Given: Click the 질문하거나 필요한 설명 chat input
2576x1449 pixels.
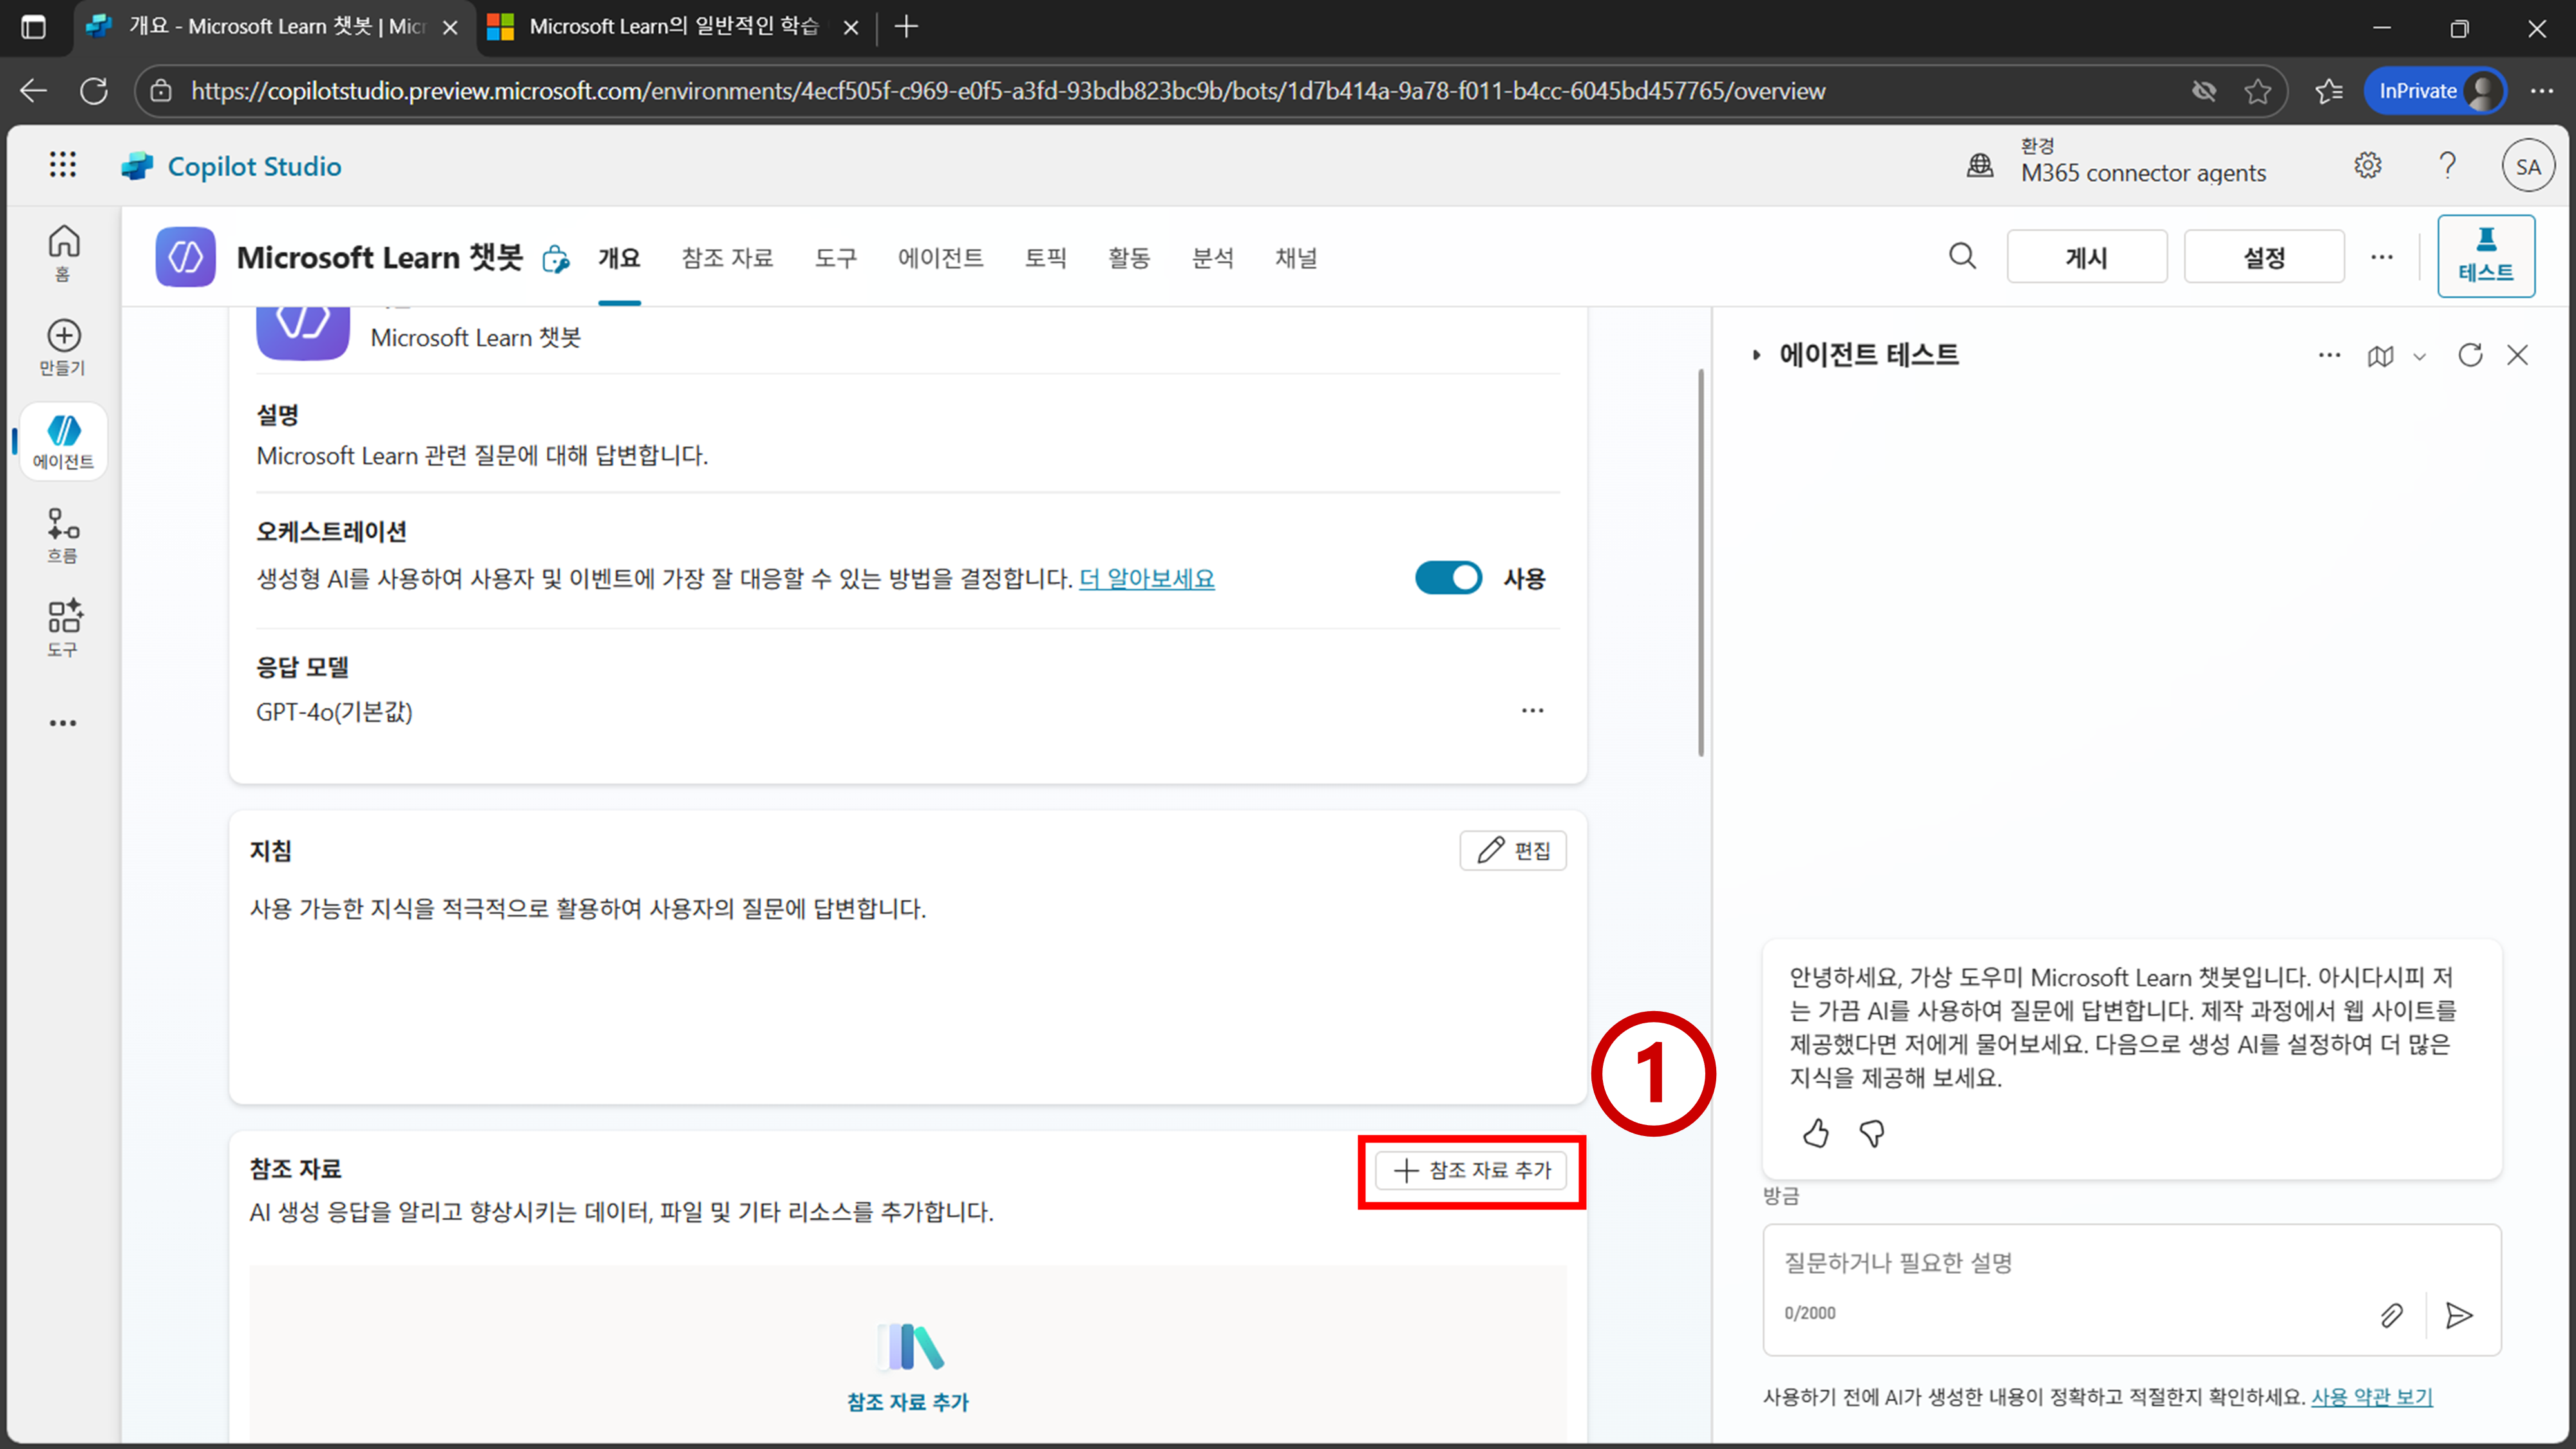Looking at the screenshot, I should tap(2100, 1263).
